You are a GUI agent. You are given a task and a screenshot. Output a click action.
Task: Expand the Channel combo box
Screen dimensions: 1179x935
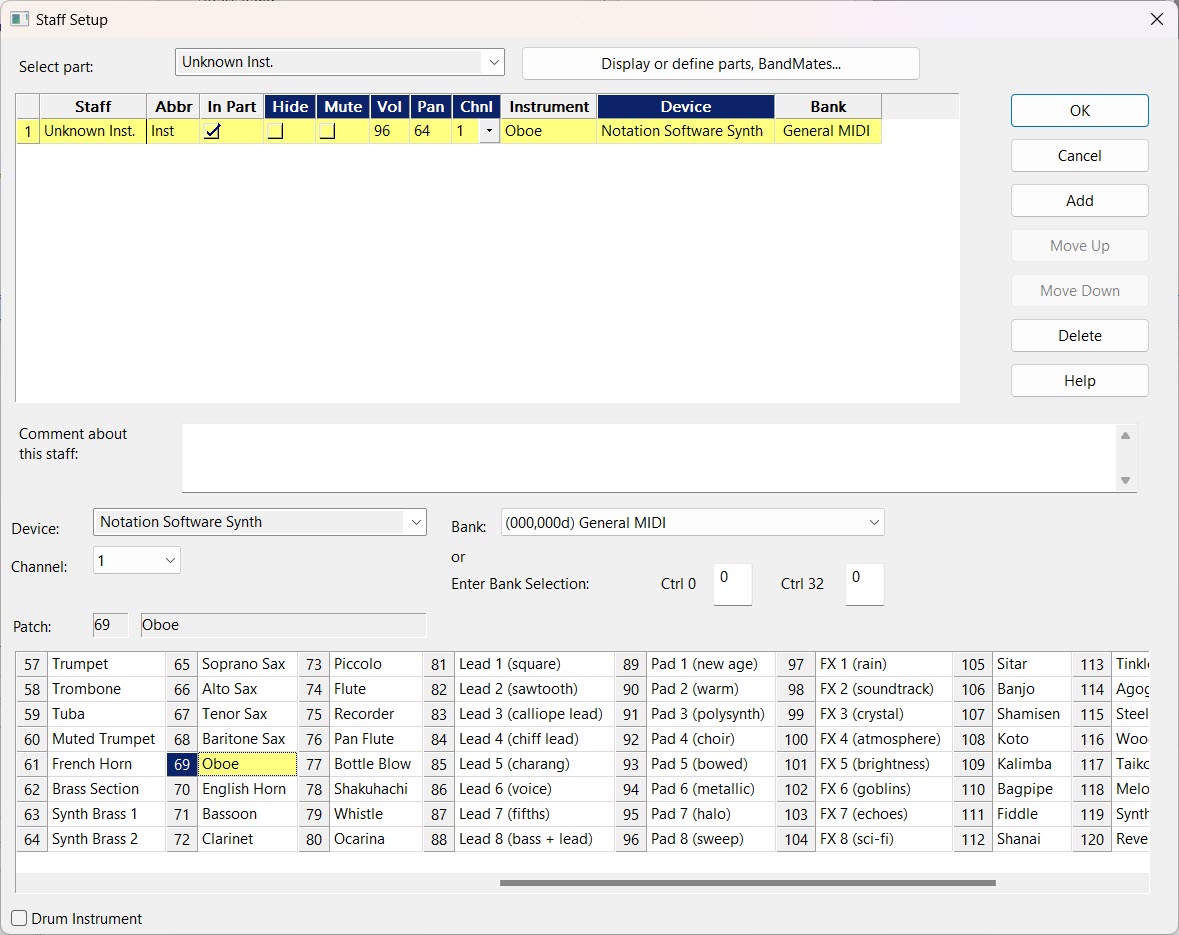pyautogui.click(x=169, y=560)
